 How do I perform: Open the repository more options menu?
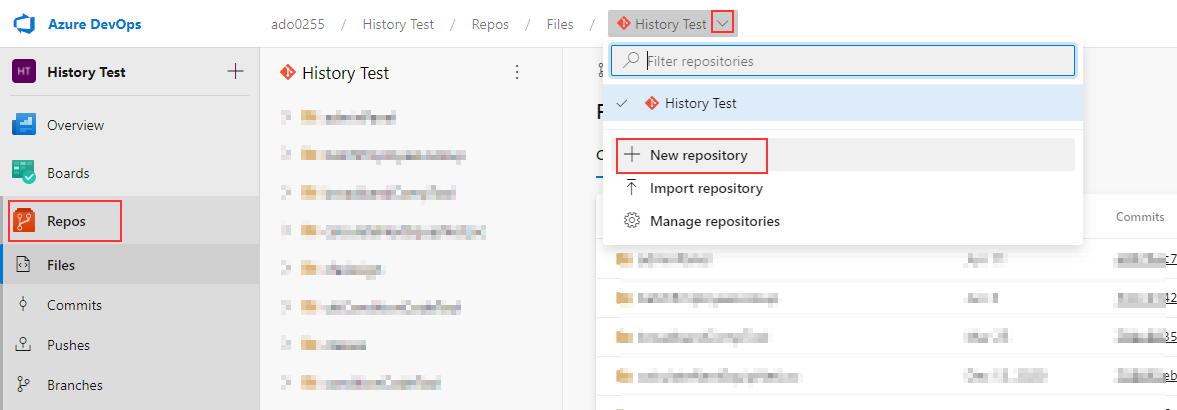(x=516, y=72)
